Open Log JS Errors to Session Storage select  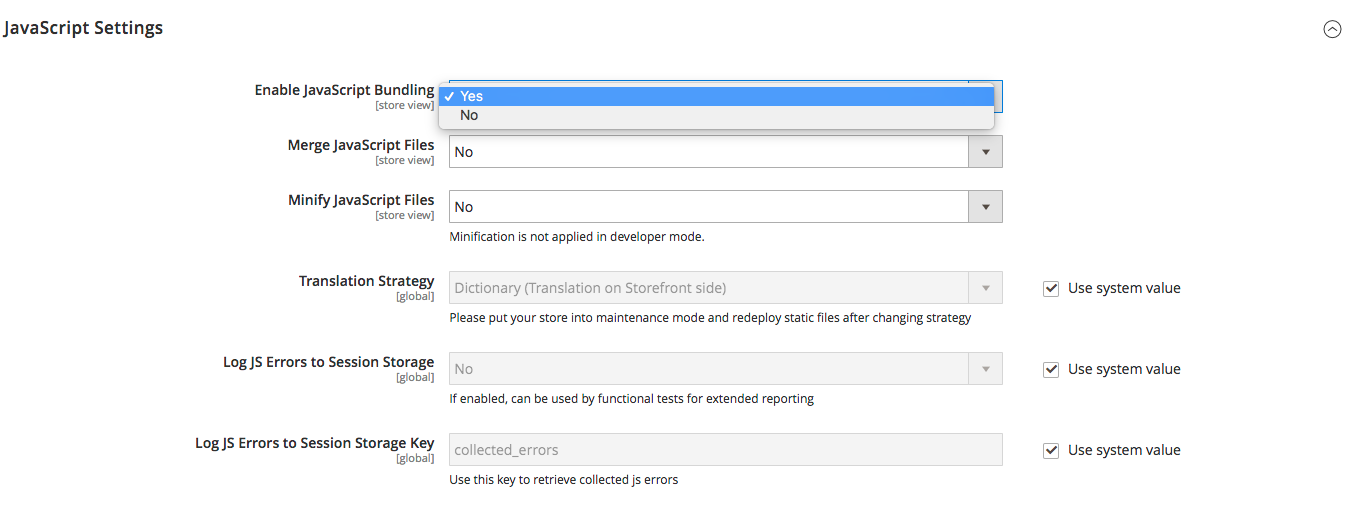pyautogui.click(x=725, y=369)
